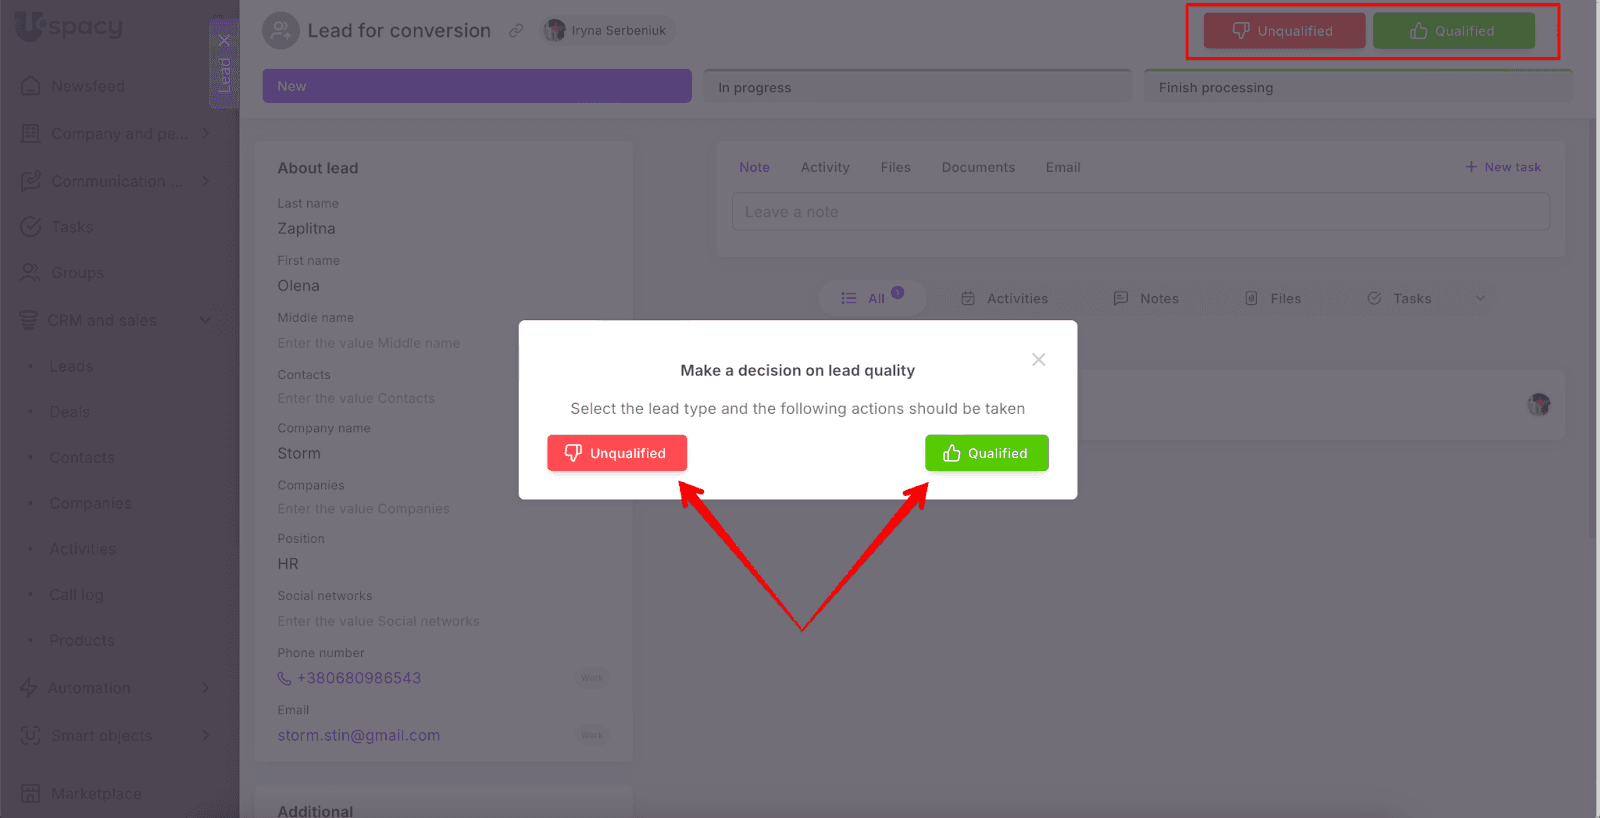Select the New pipeline stage

[477, 86]
